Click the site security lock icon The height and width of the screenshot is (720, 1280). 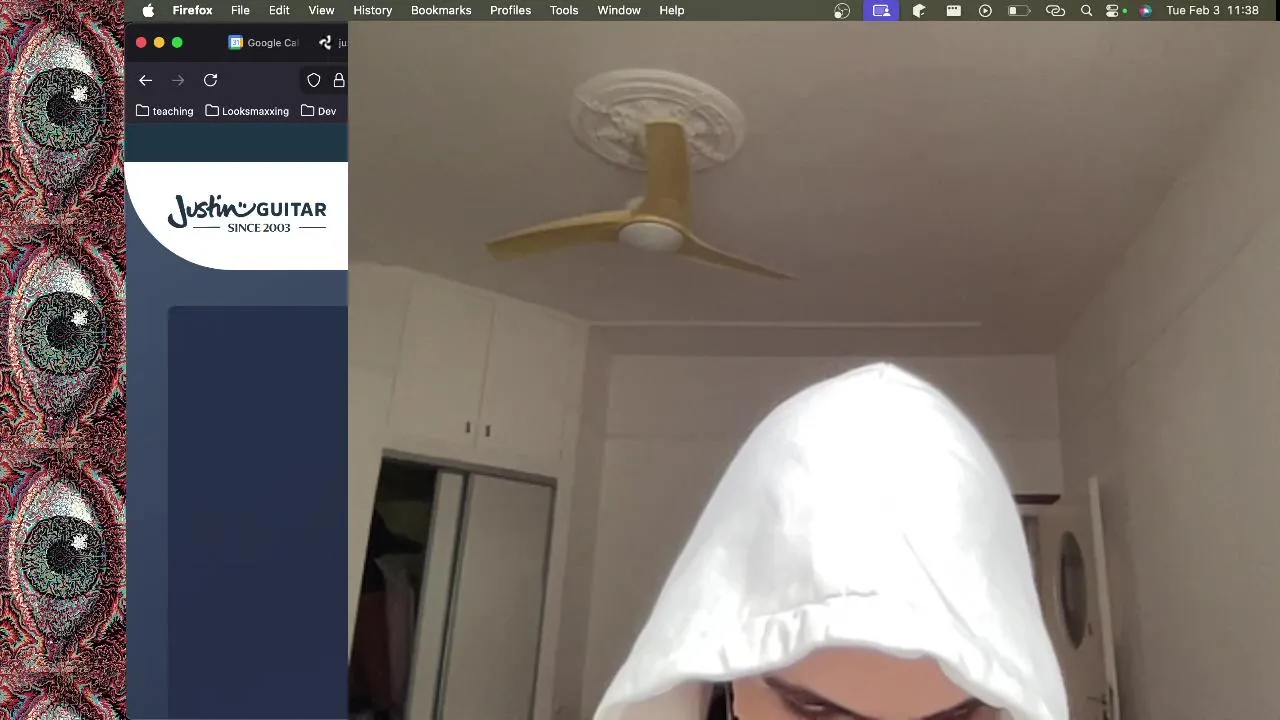[x=340, y=80]
